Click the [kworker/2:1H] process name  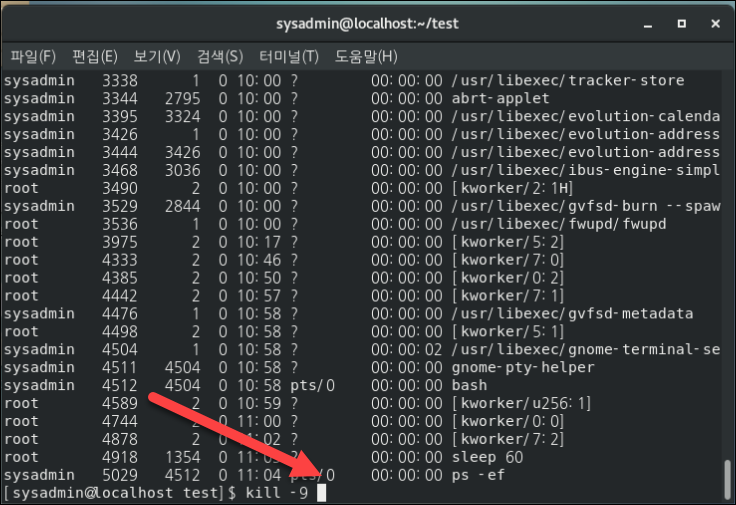[x=512, y=188]
